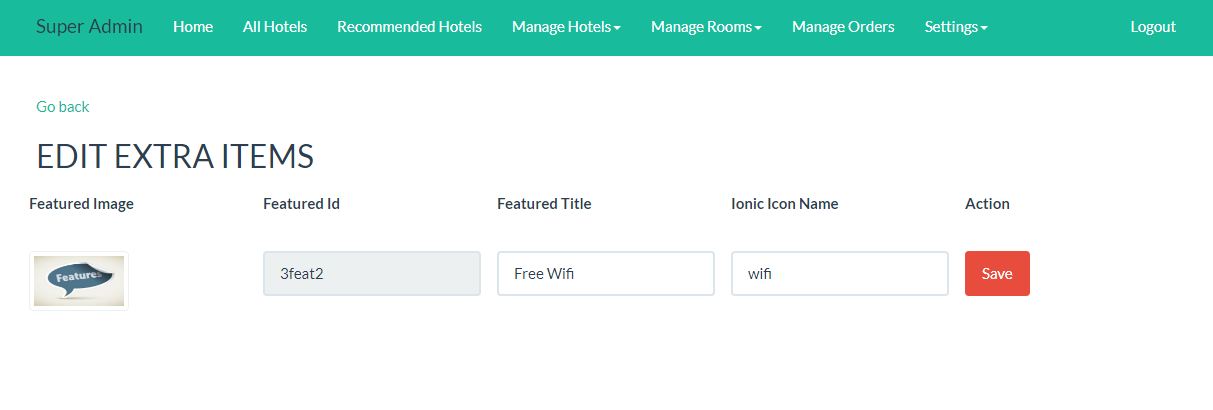Click the Featured Title column header
This screenshot has width=1213, height=410.
(x=544, y=204)
